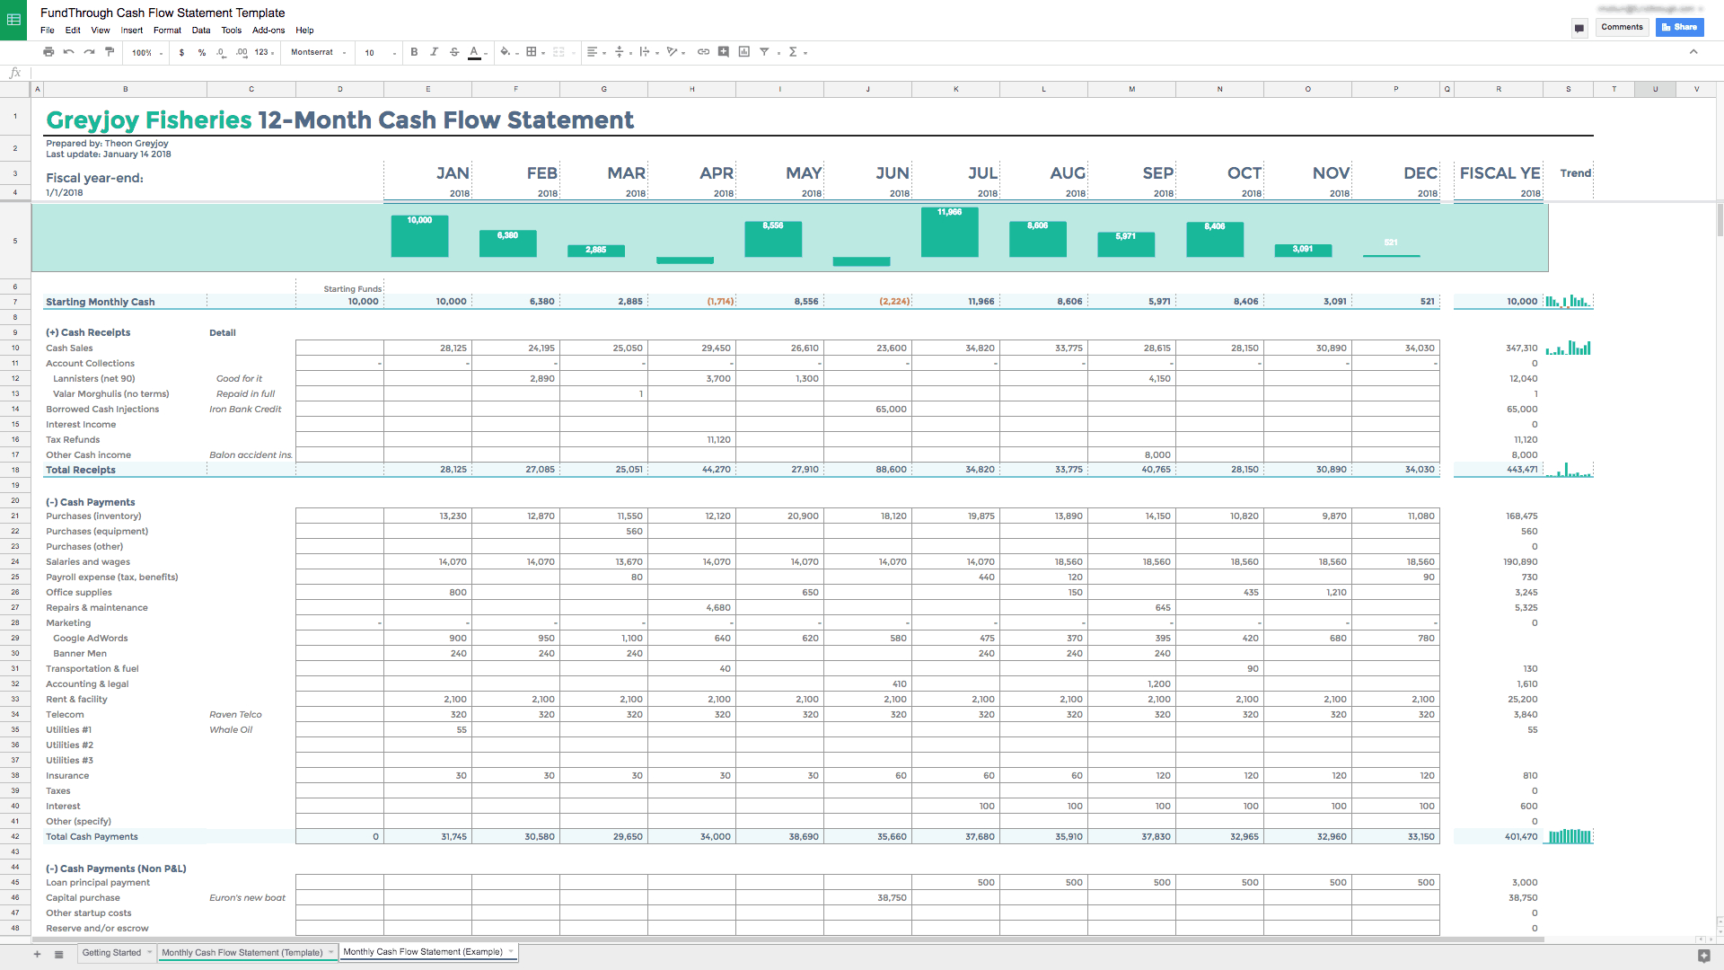Open the 100% zoom dropdown
Image resolution: width=1724 pixels, height=970 pixels.
click(x=145, y=52)
